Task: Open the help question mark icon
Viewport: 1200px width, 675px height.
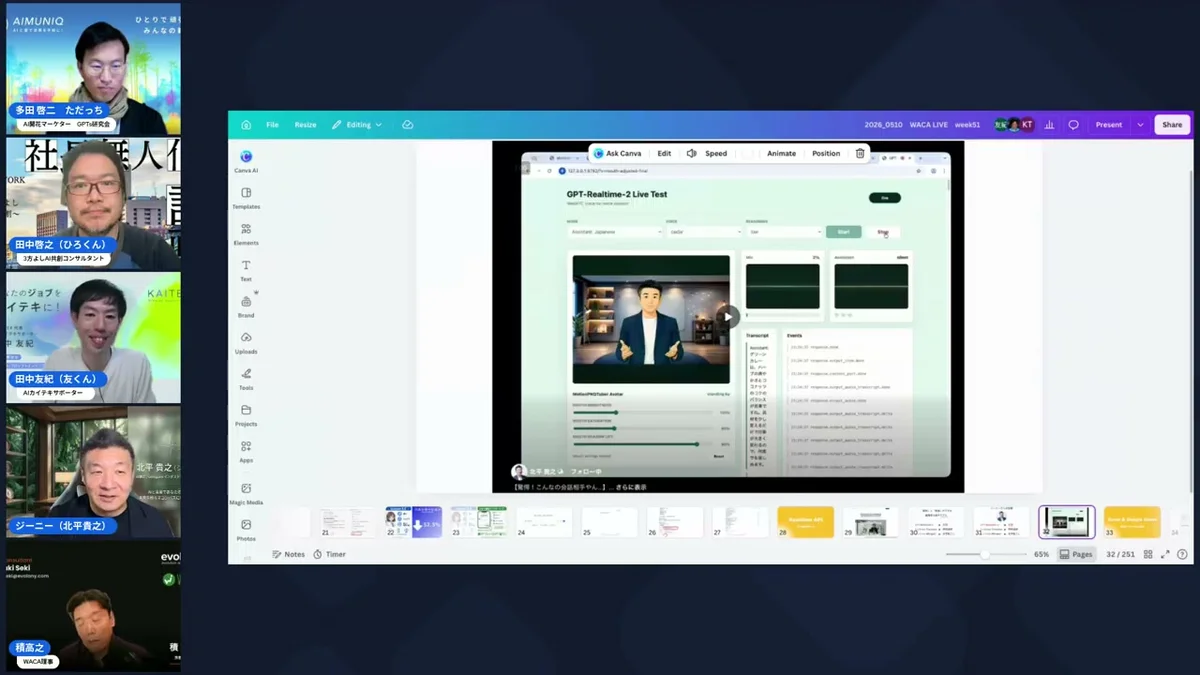Action: pyautogui.click(x=1182, y=554)
